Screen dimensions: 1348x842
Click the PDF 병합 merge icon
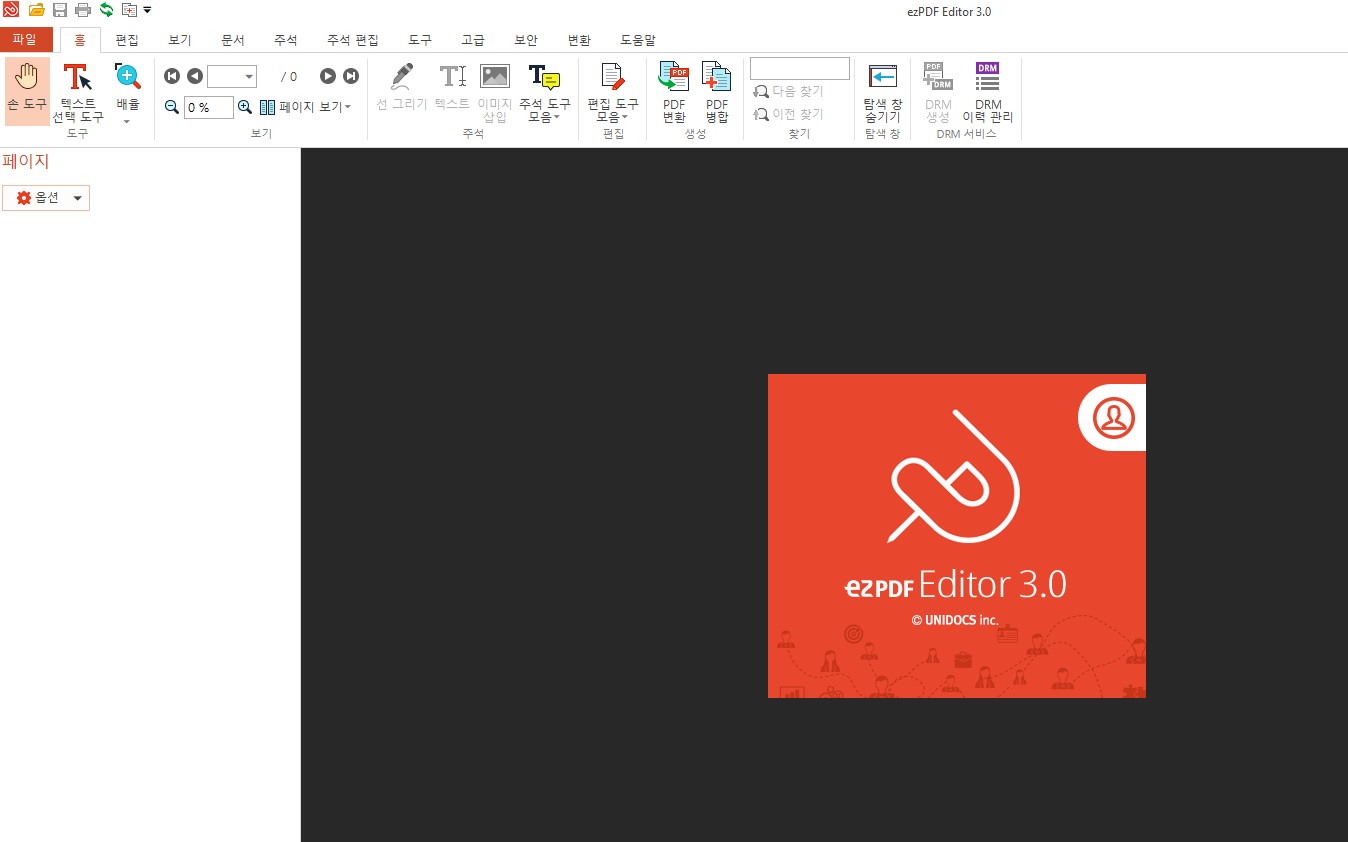coord(717,91)
